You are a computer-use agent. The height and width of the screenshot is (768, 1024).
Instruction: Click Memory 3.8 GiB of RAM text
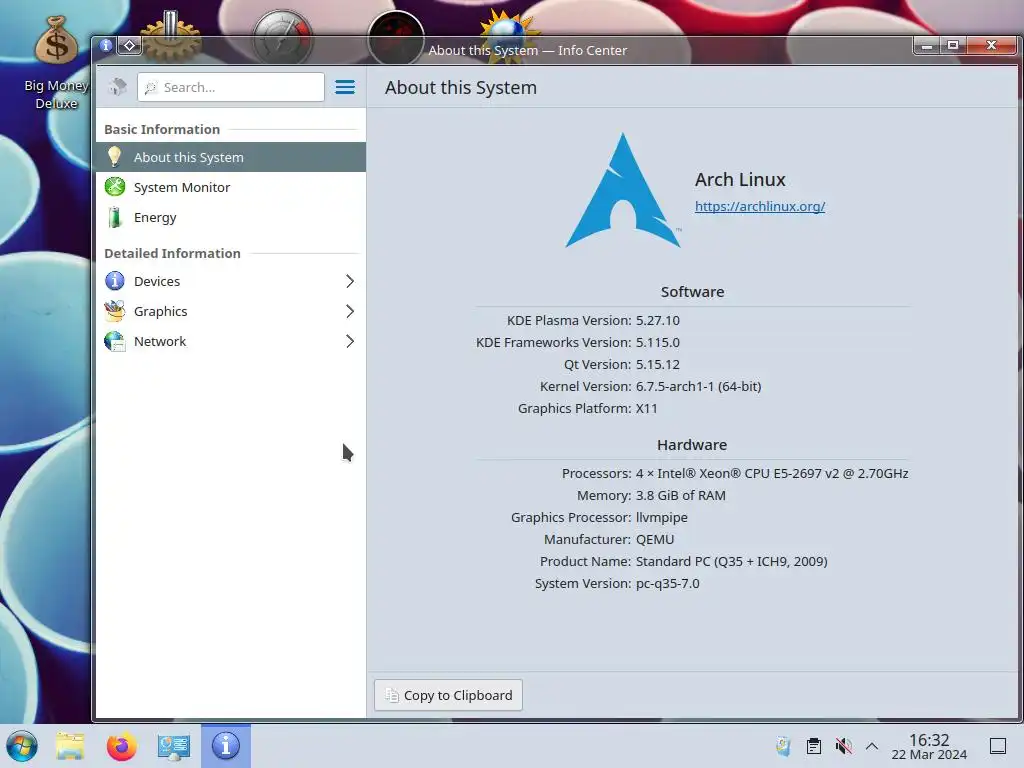[x=680, y=496]
